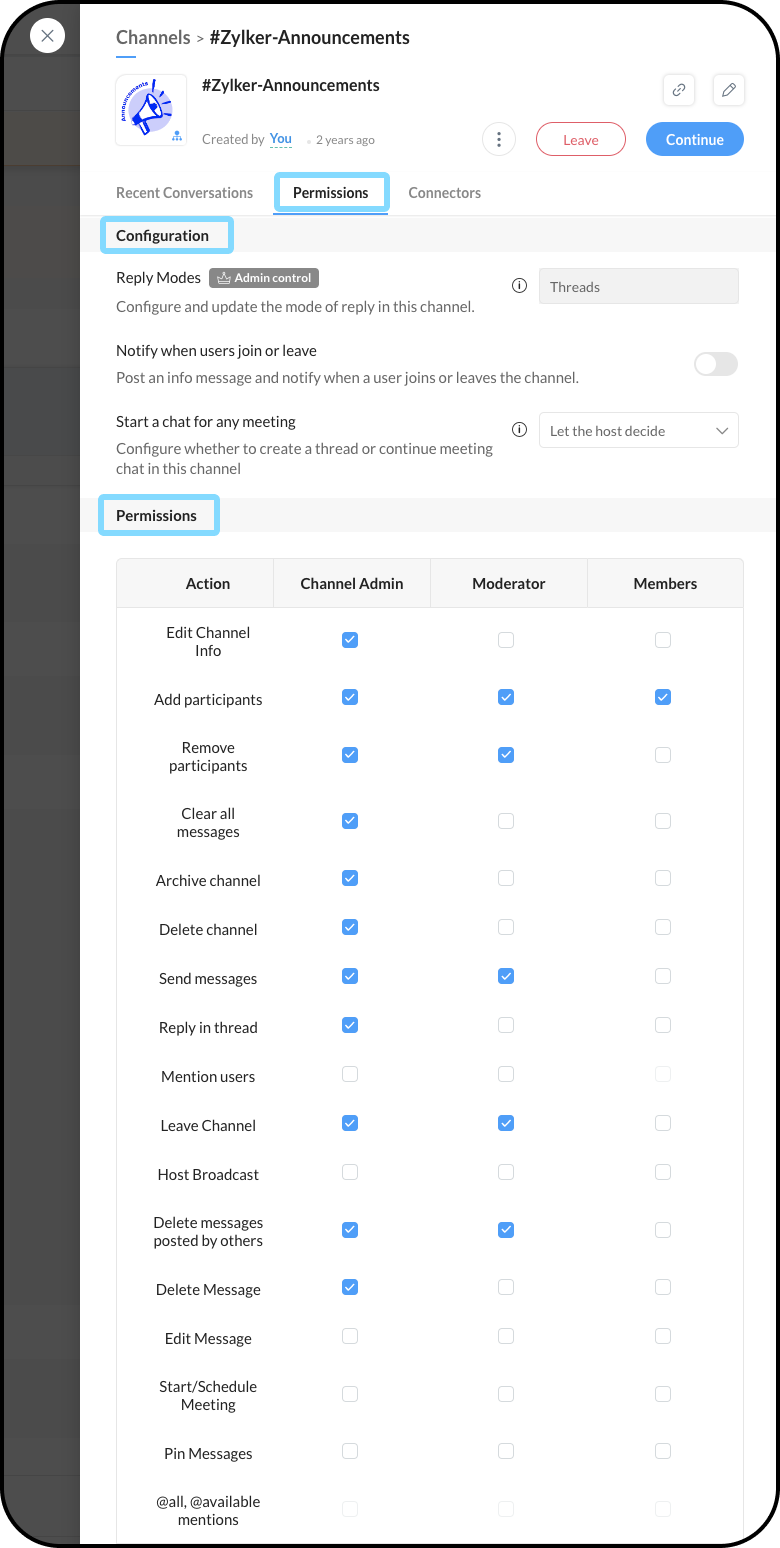Enable Edit Channel Info for Moderator
The image size is (780, 1548).
506,640
